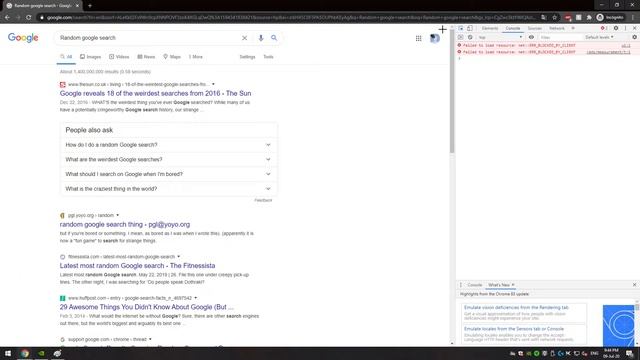Click the page vertical scrollbar thumb
Screen dimensions: 640x360
(x=452, y=91)
